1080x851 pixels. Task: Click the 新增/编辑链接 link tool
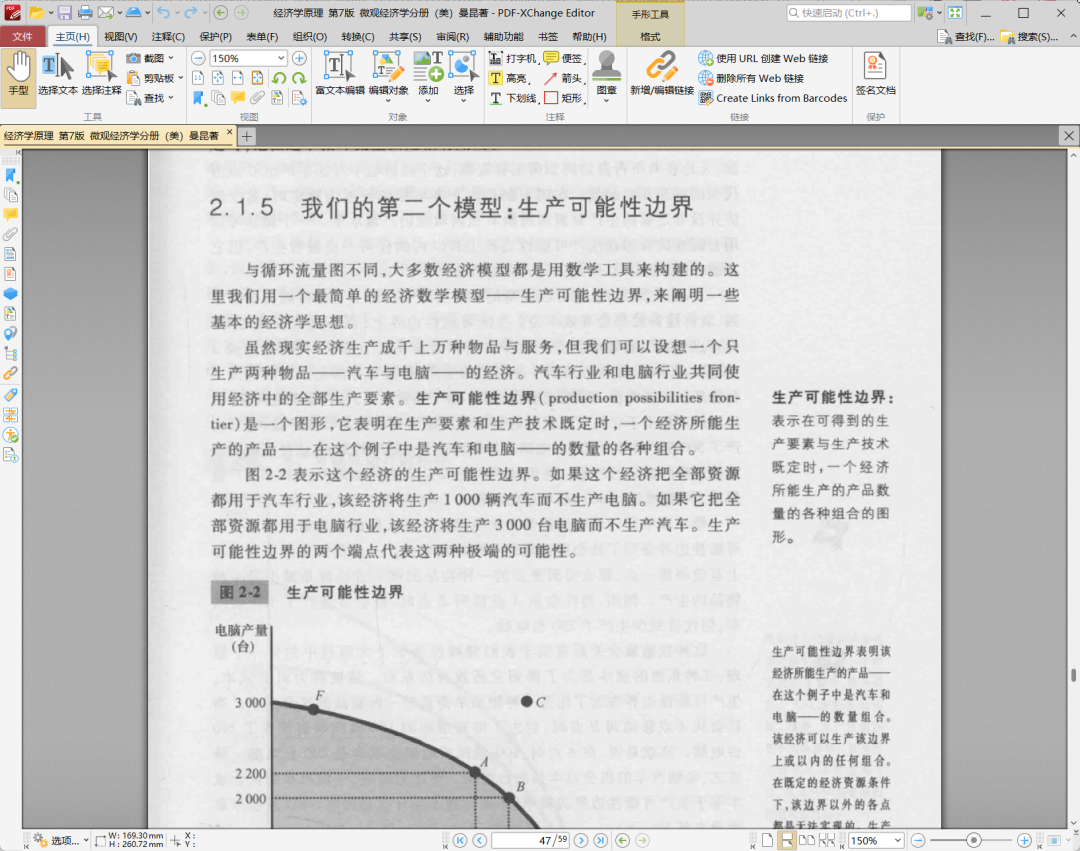pos(661,74)
